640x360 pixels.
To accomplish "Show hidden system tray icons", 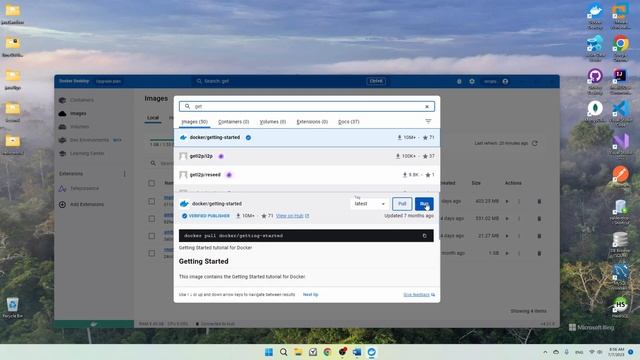I will [x=545, y=352].
